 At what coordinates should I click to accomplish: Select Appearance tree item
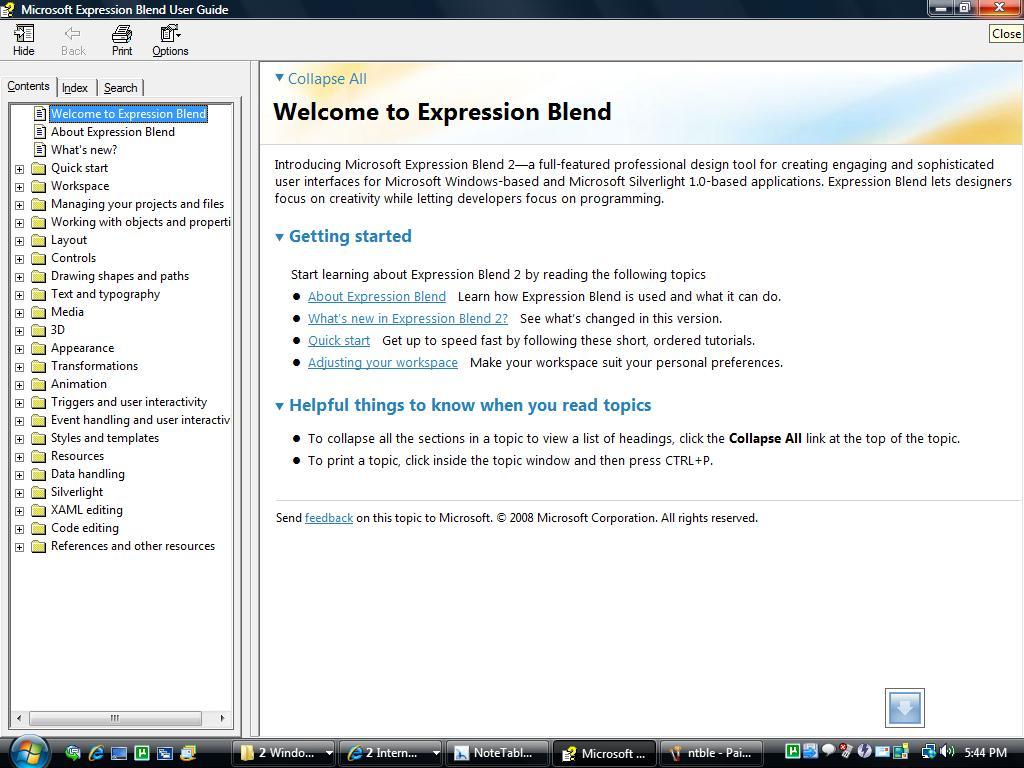pos(82,349)
